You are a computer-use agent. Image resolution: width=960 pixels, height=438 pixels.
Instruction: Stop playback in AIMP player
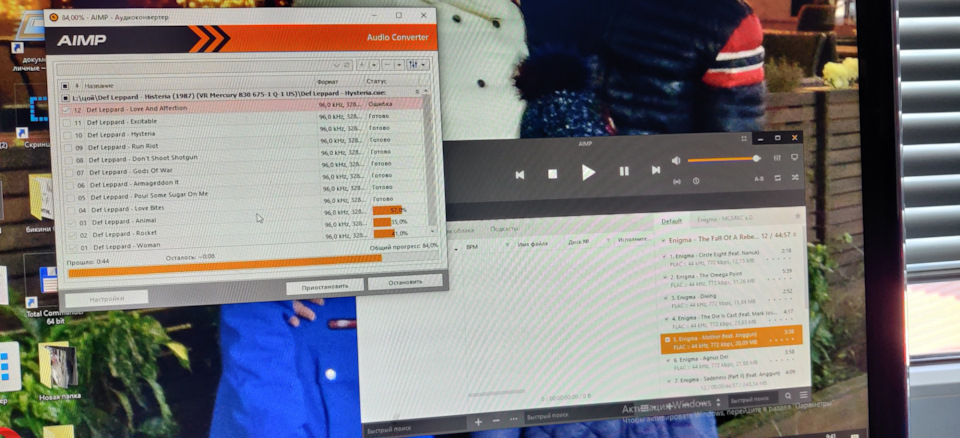552,174
